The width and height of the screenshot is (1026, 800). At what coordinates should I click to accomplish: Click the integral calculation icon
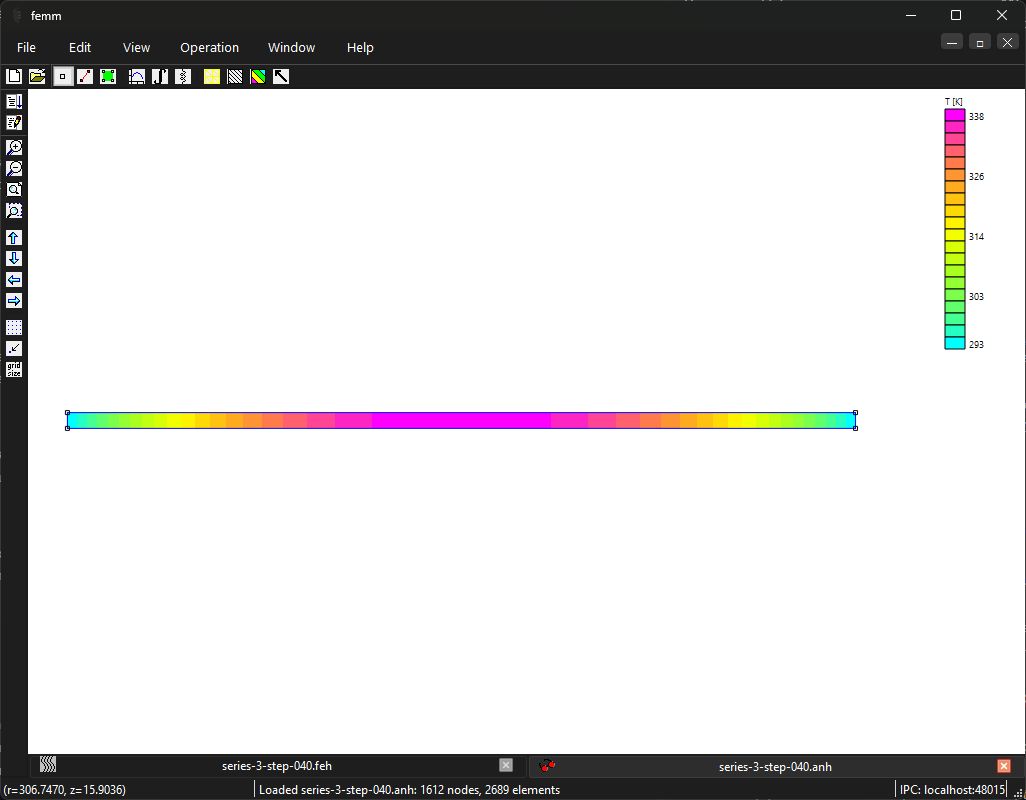click(x=160, y=77)
